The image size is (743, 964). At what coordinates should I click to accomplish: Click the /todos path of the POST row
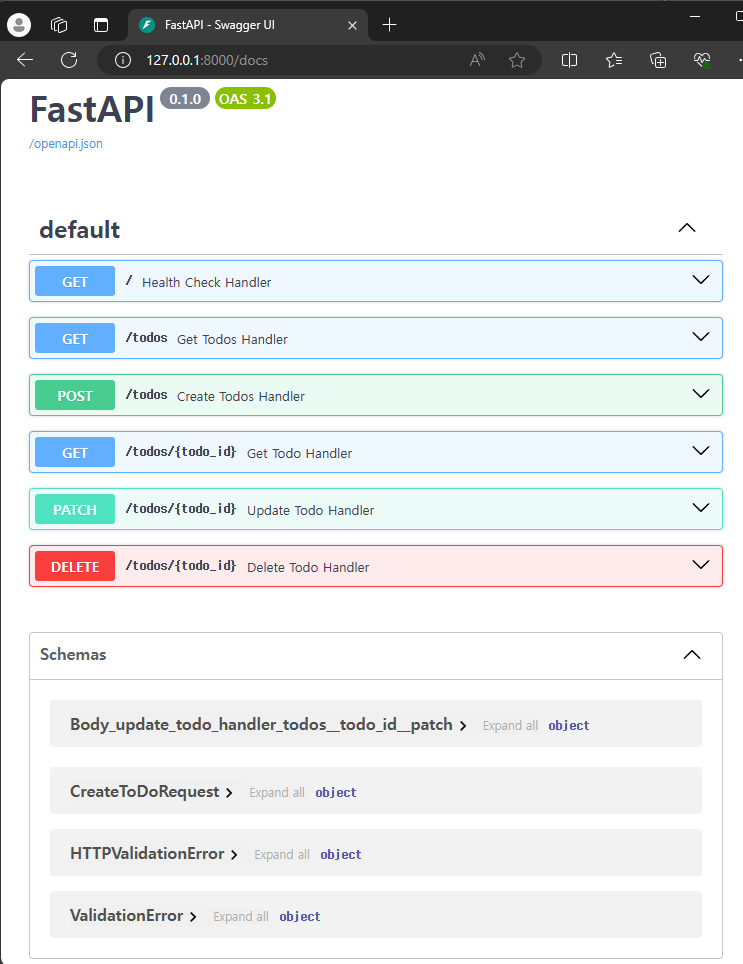click(x=146, y=395)
